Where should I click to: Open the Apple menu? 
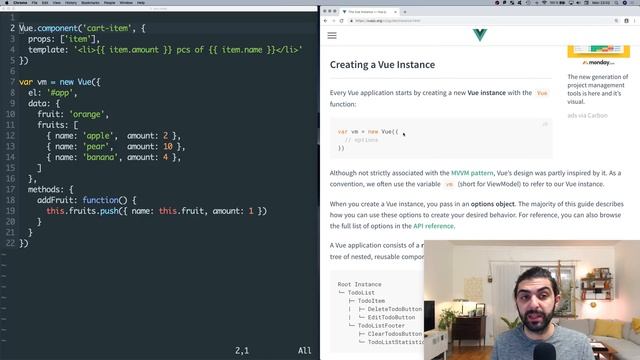tap(7, 2)
